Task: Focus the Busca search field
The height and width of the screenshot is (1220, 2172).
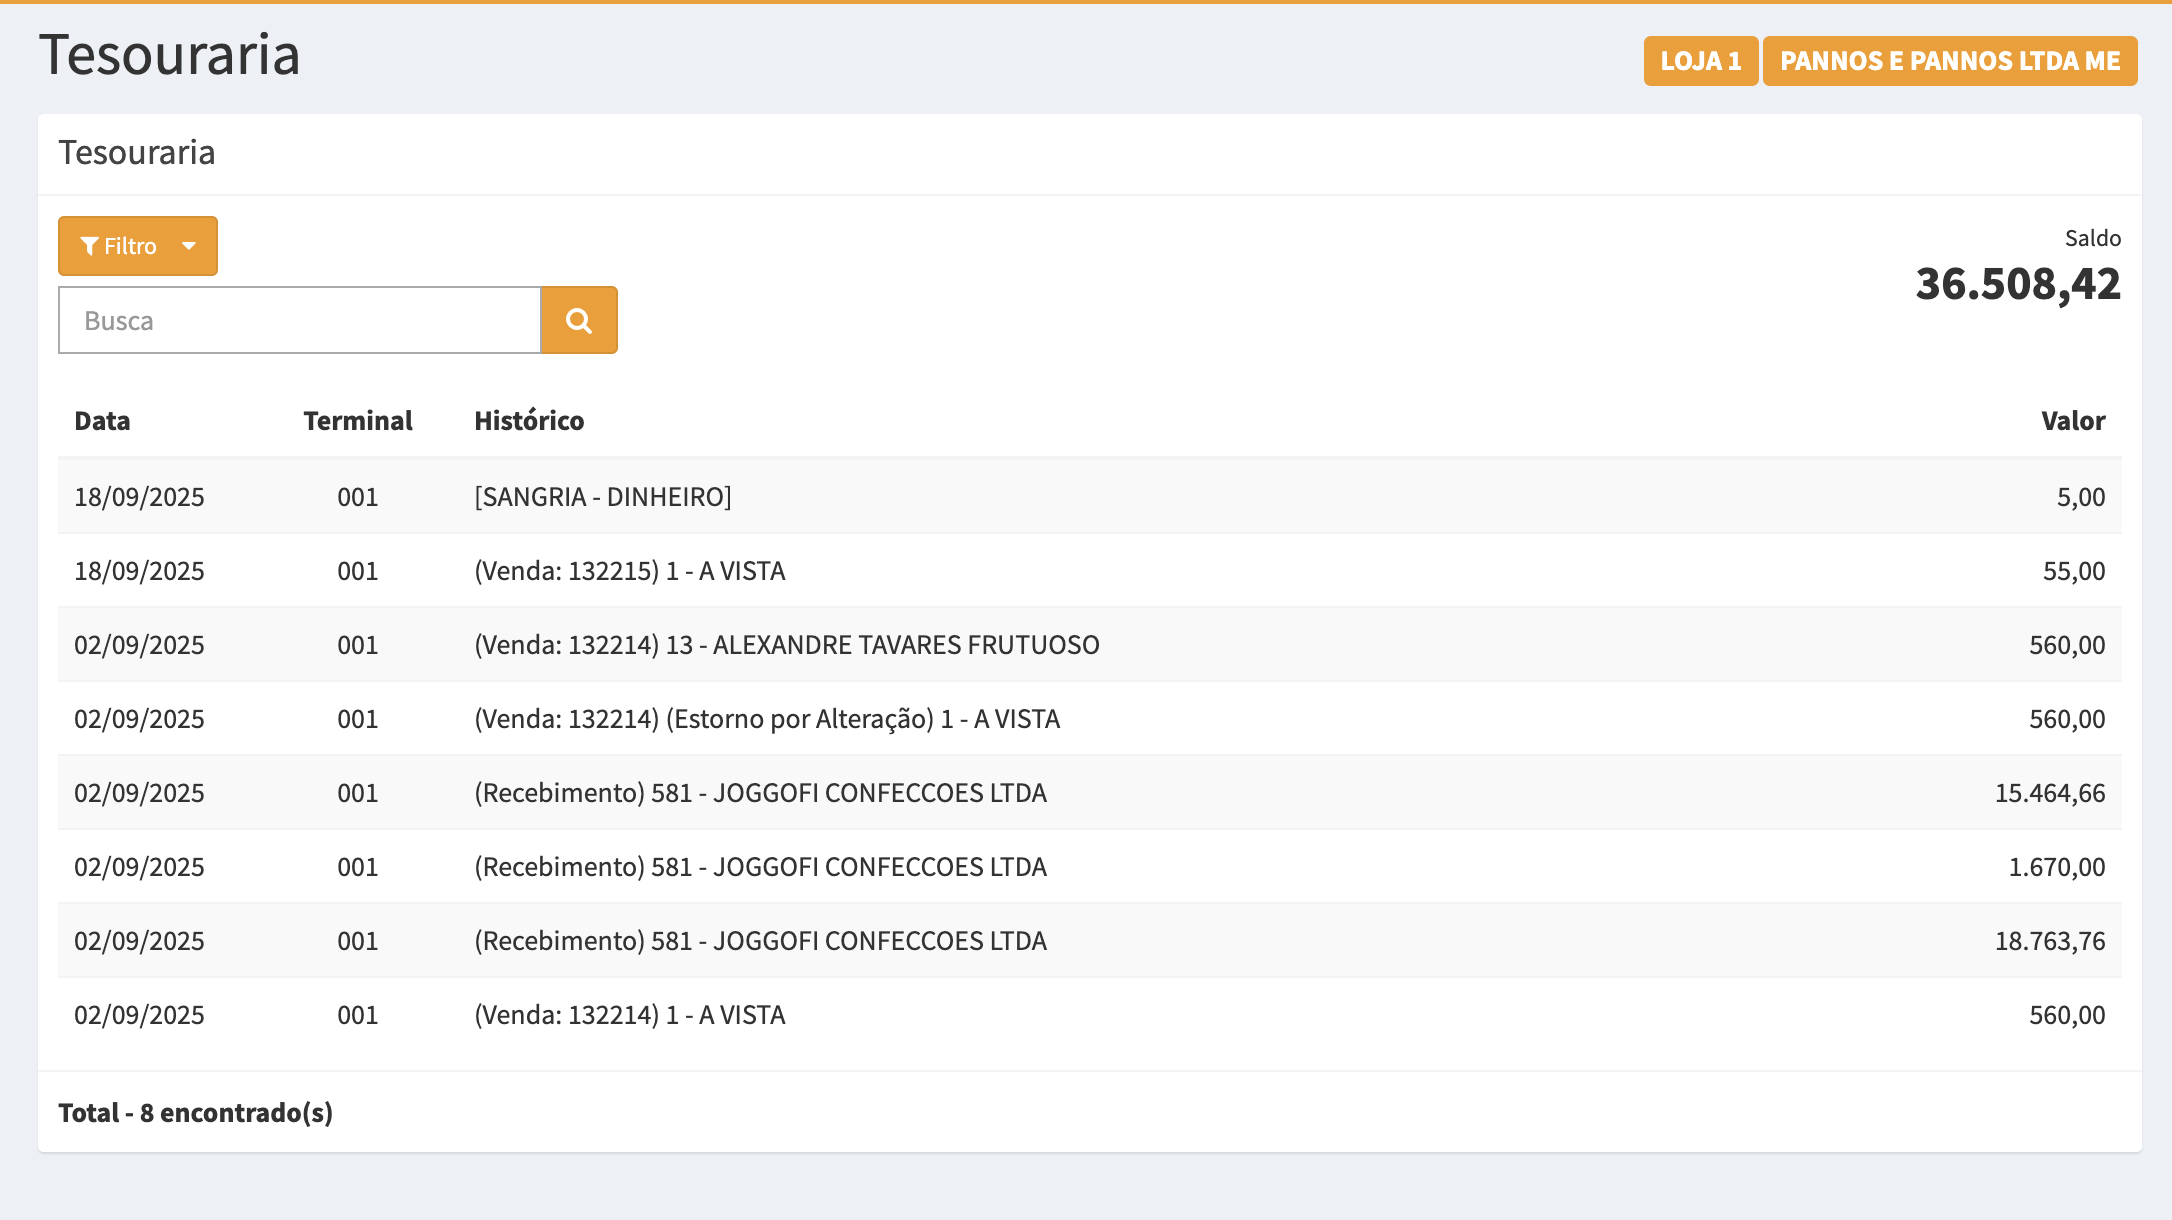Action: (299, 320)
